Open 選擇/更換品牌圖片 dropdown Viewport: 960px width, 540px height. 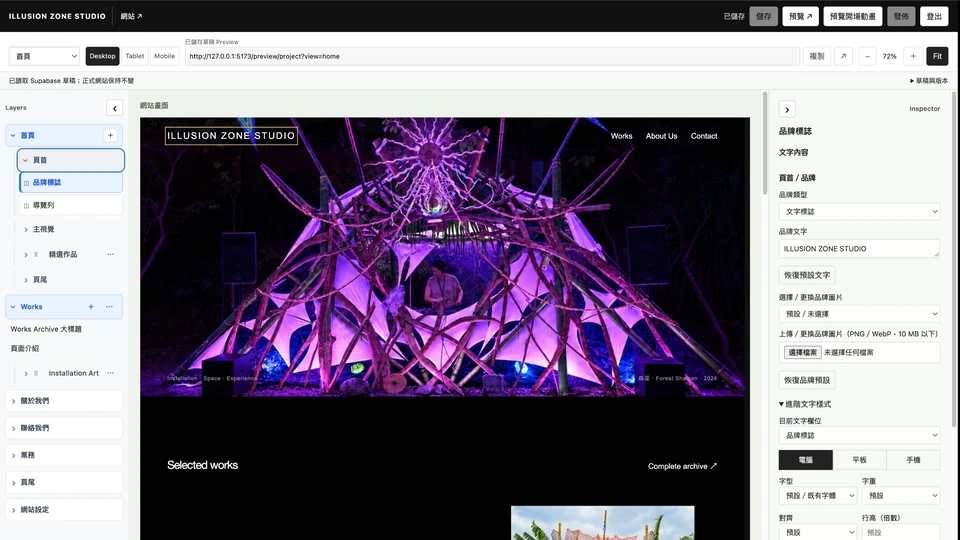point(860,314)
